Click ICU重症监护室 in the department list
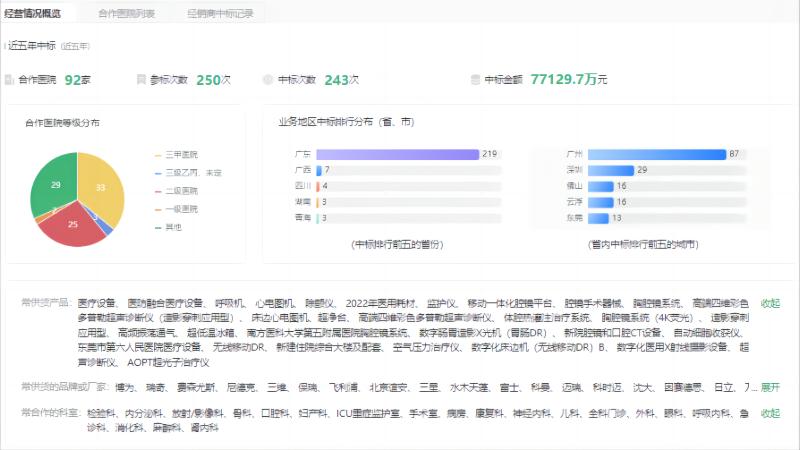 (x=367, y=413)
